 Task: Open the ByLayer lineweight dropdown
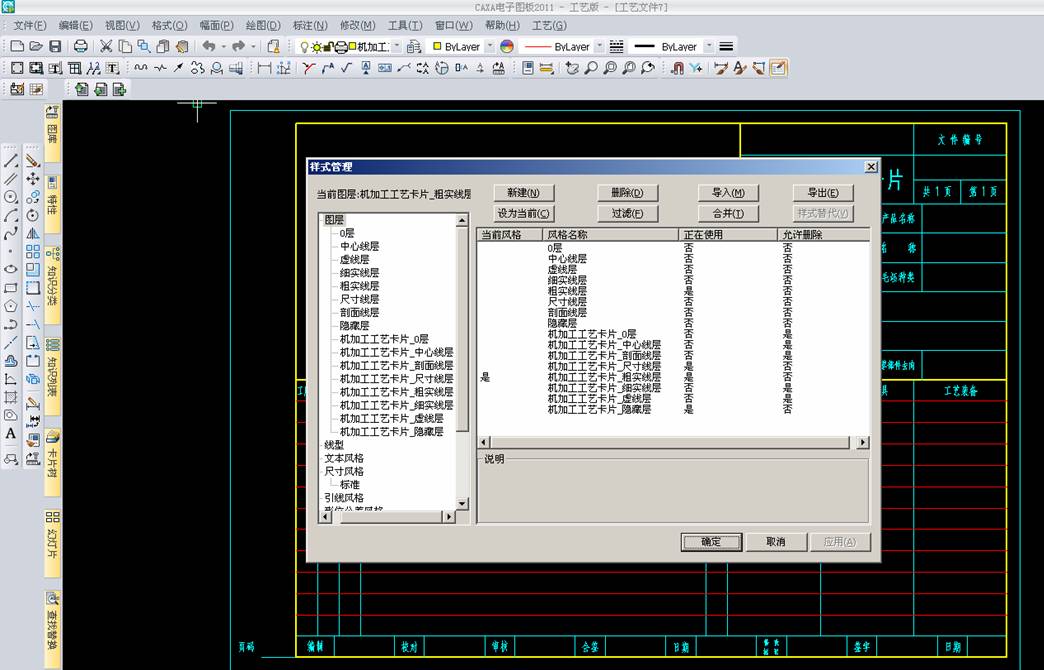(x=709, y=46)
